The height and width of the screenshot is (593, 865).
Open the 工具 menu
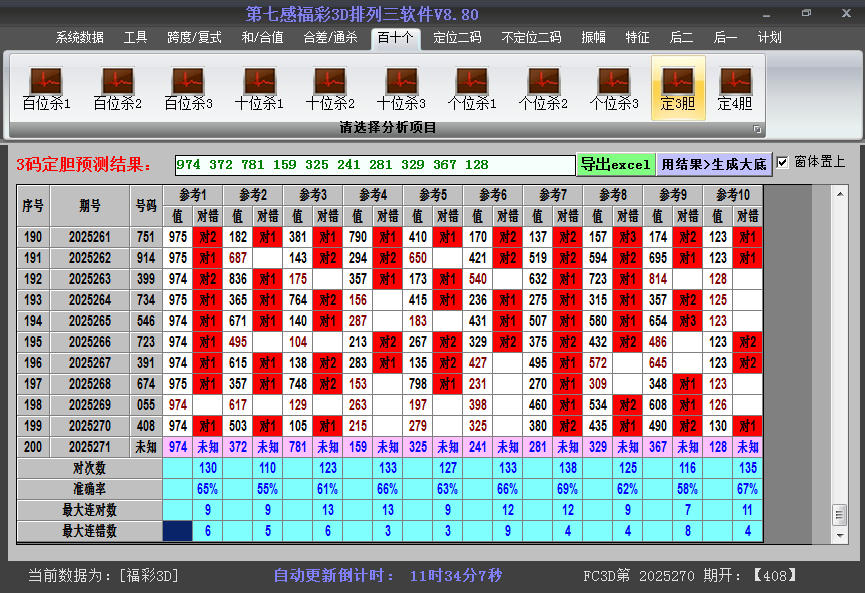point(135,37)
